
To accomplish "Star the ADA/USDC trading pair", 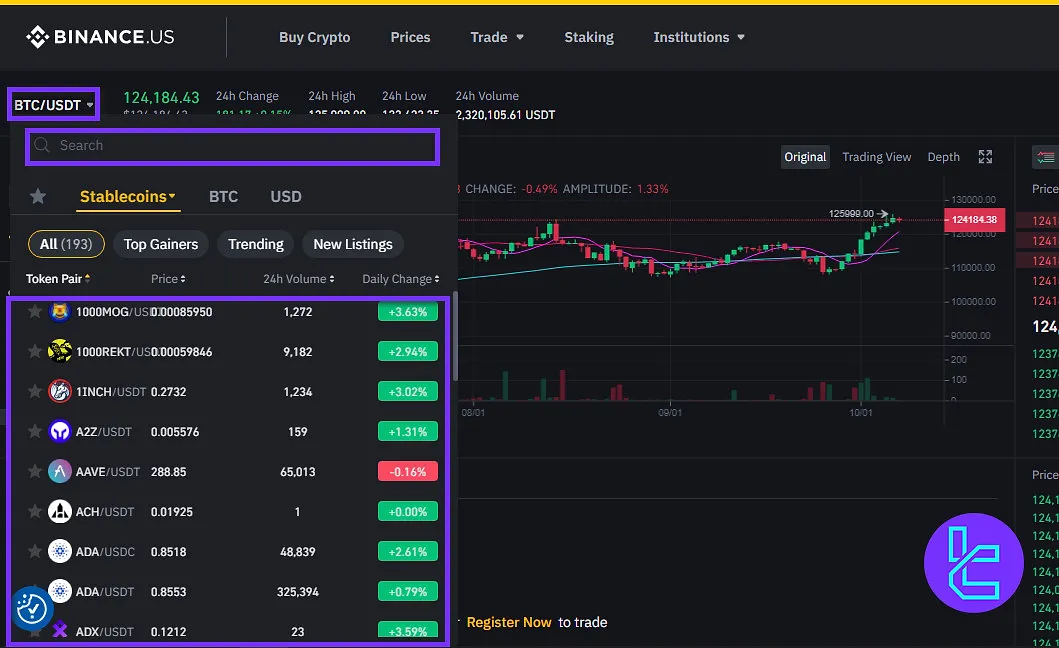I will (x=33, y=551).
